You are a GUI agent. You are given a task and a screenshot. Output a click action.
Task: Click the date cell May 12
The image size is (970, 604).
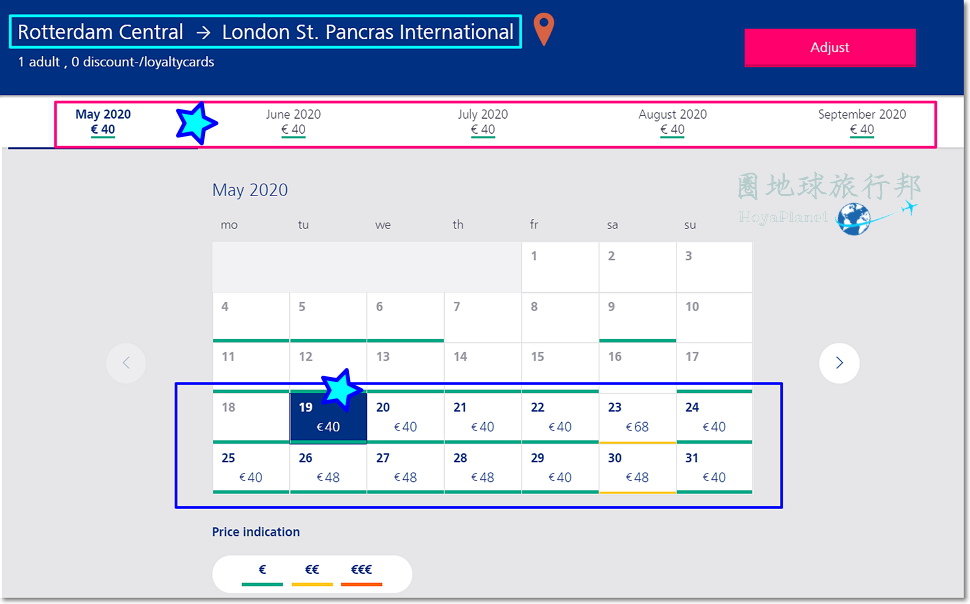pos(328,368)
